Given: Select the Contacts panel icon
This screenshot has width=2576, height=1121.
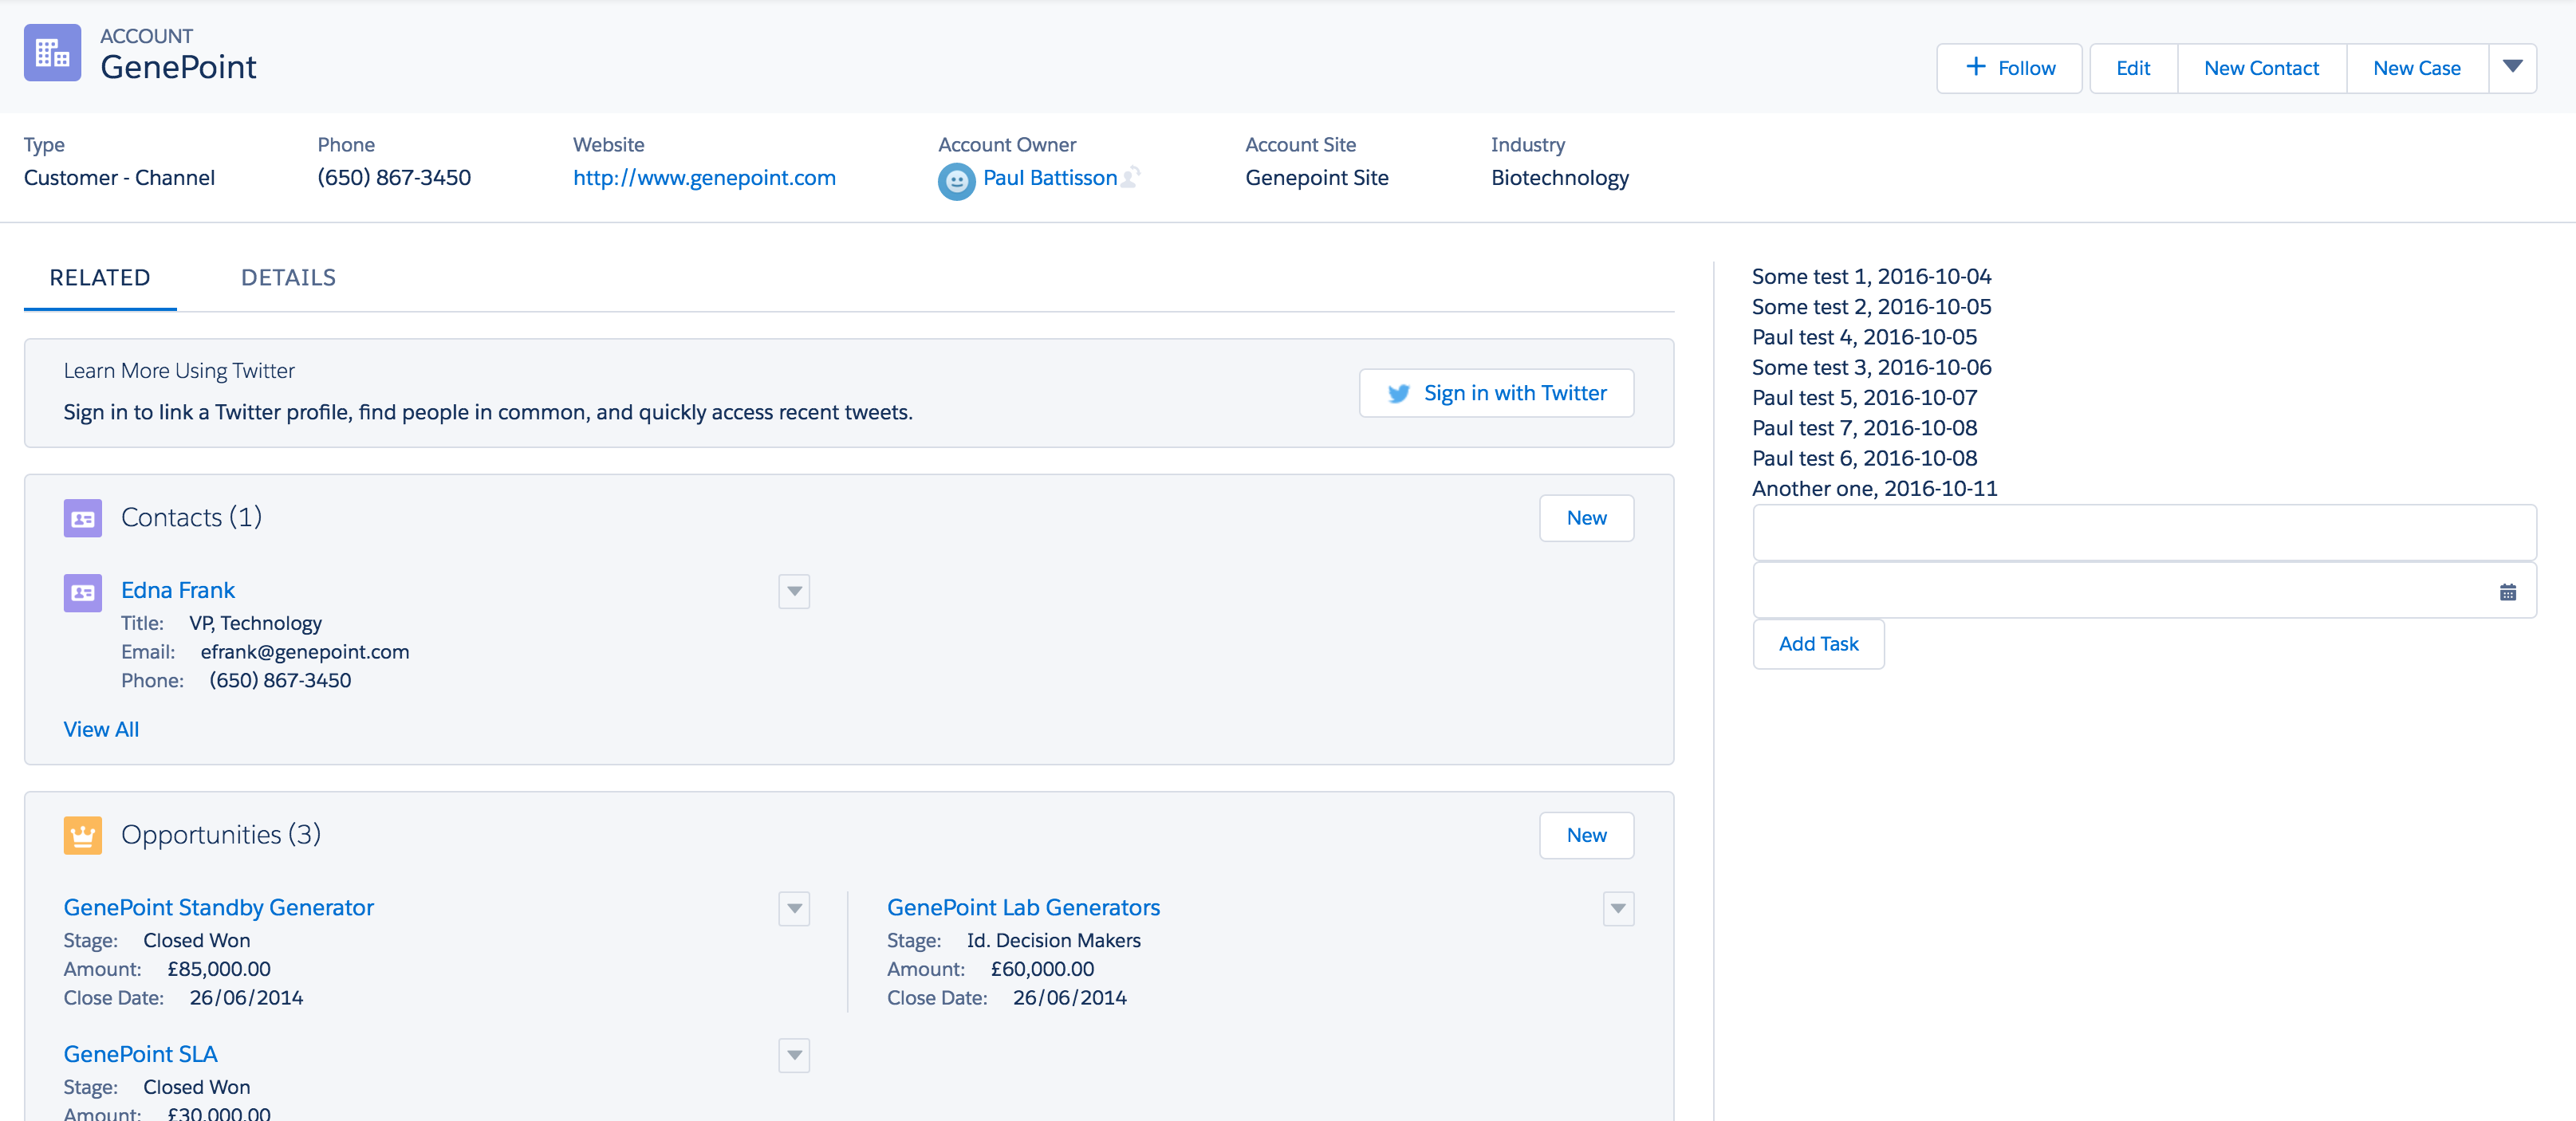Looking at the screenshot, I should 82,517.
